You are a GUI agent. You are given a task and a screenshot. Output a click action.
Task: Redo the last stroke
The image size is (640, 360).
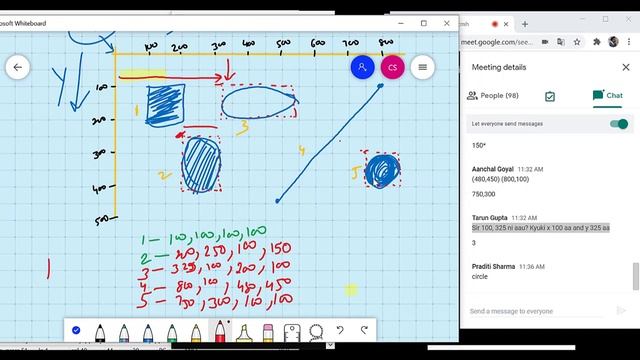click(364, 330)
